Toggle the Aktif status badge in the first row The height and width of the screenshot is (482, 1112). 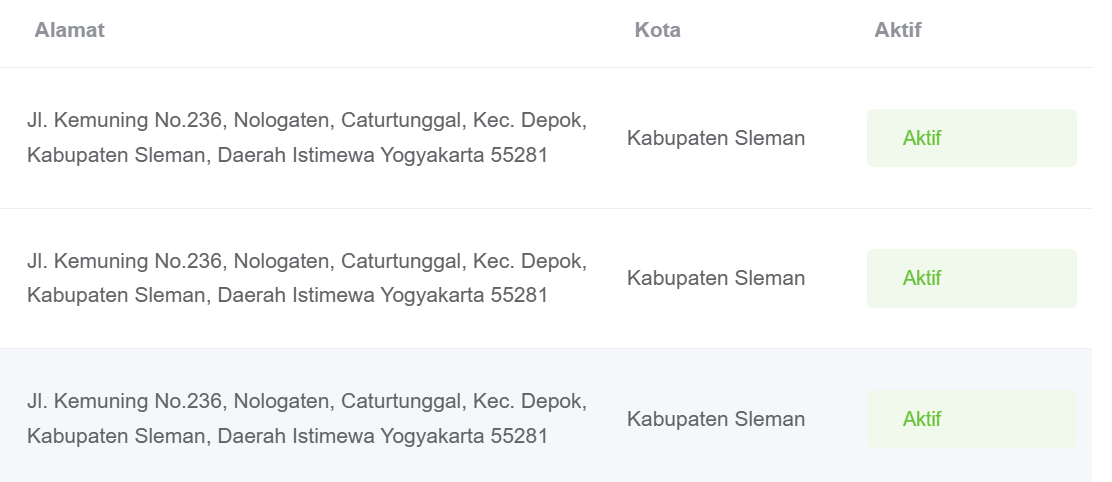pos(972,138)
